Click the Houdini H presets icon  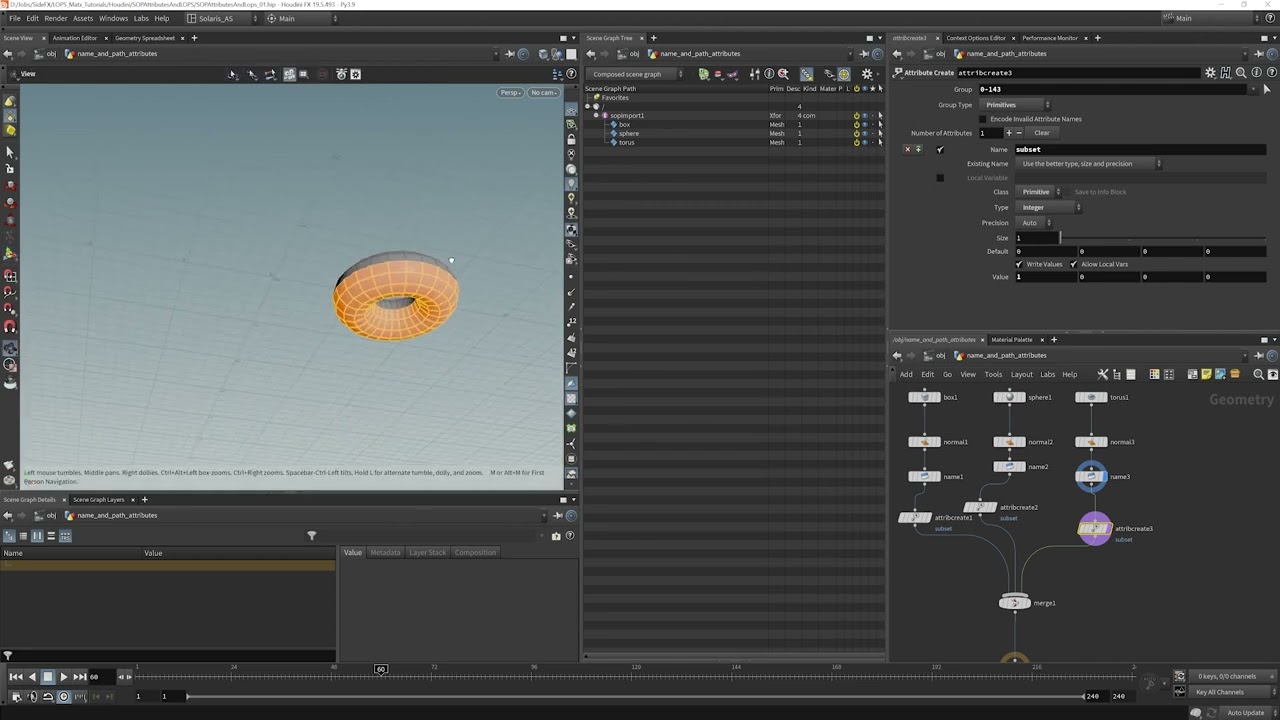coord(1226,73)
